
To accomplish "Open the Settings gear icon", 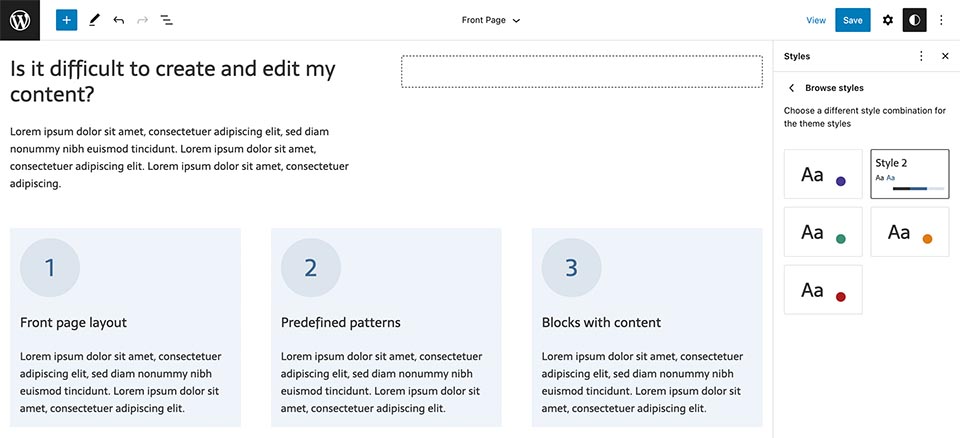I will click(888, 20).
